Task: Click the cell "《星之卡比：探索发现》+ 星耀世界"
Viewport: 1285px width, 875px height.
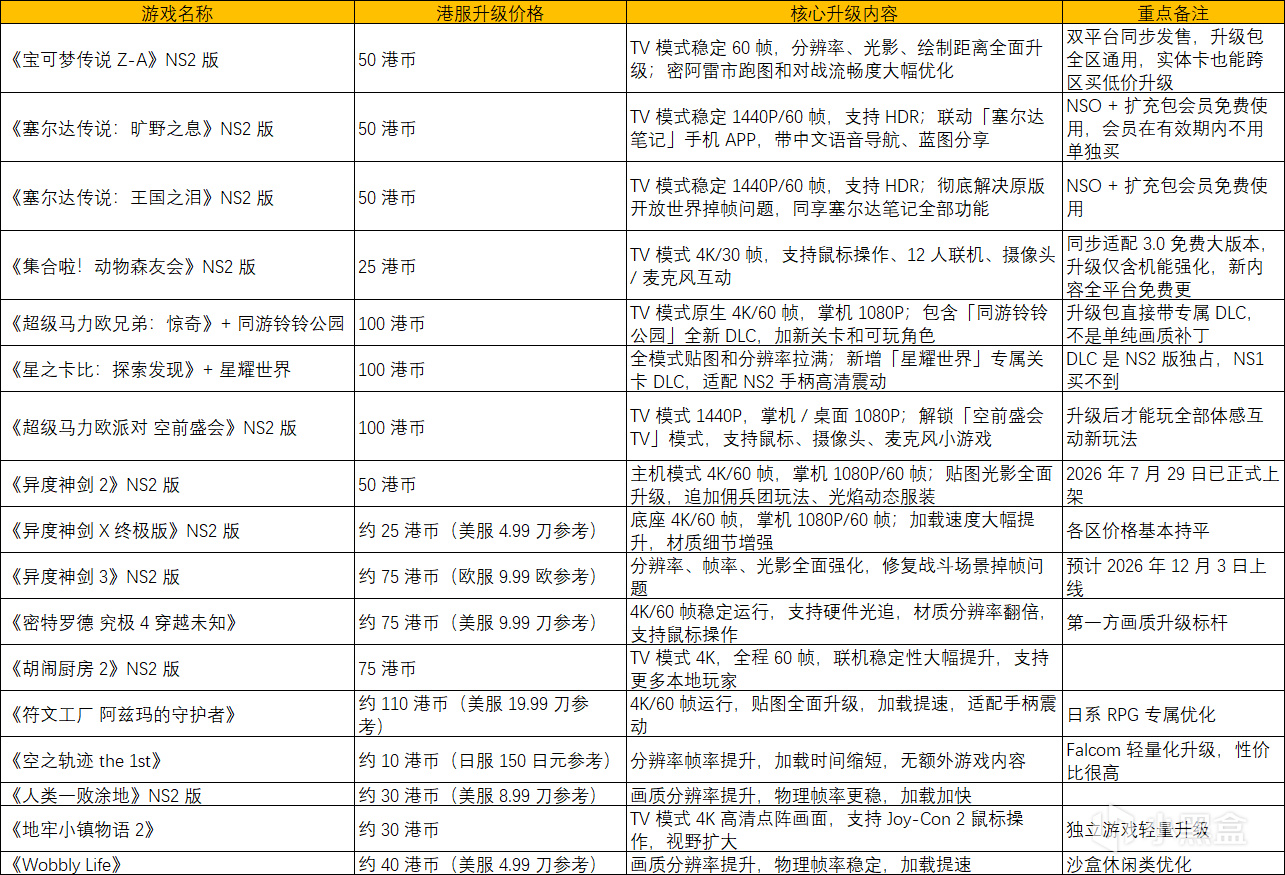Action: (x=177, y=369)
